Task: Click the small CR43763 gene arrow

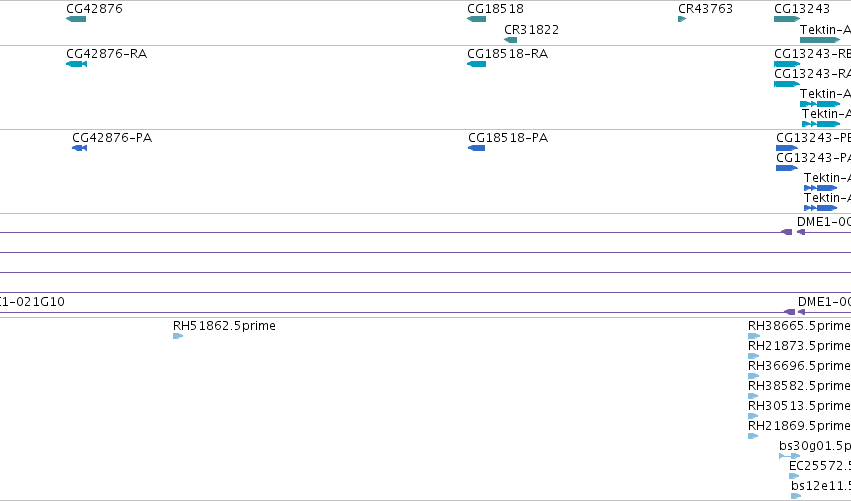Action: [x=682, y=19]
